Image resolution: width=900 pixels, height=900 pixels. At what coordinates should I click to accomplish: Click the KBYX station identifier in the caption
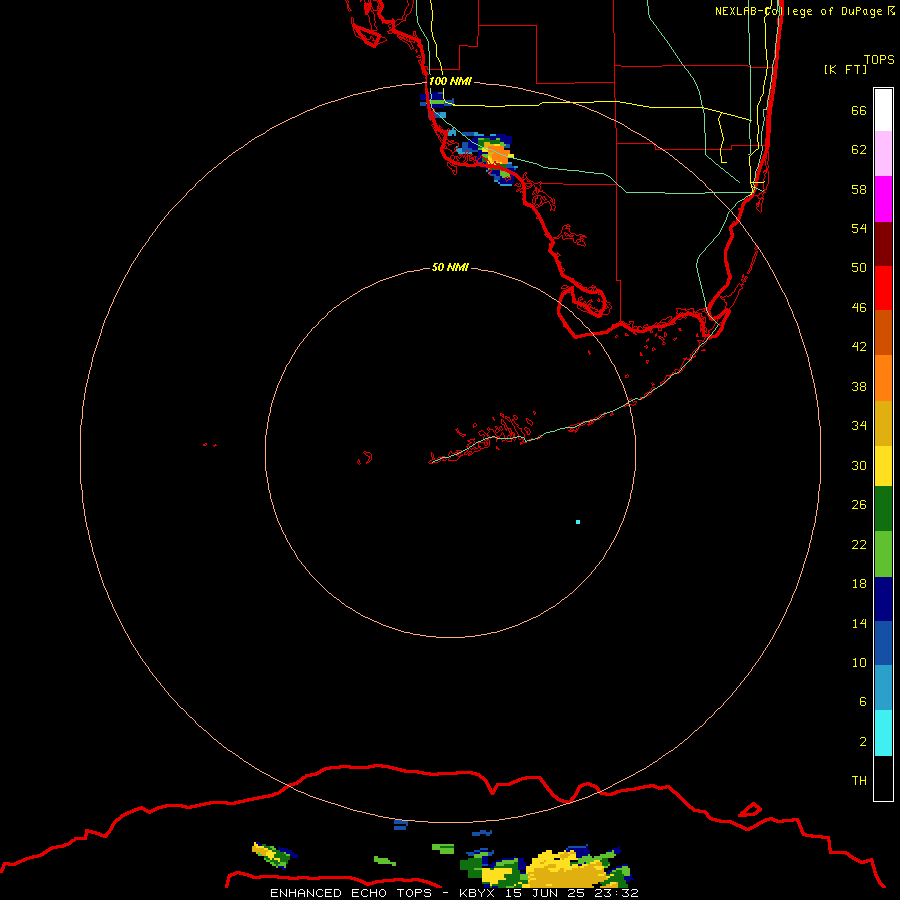pos(476,893)
